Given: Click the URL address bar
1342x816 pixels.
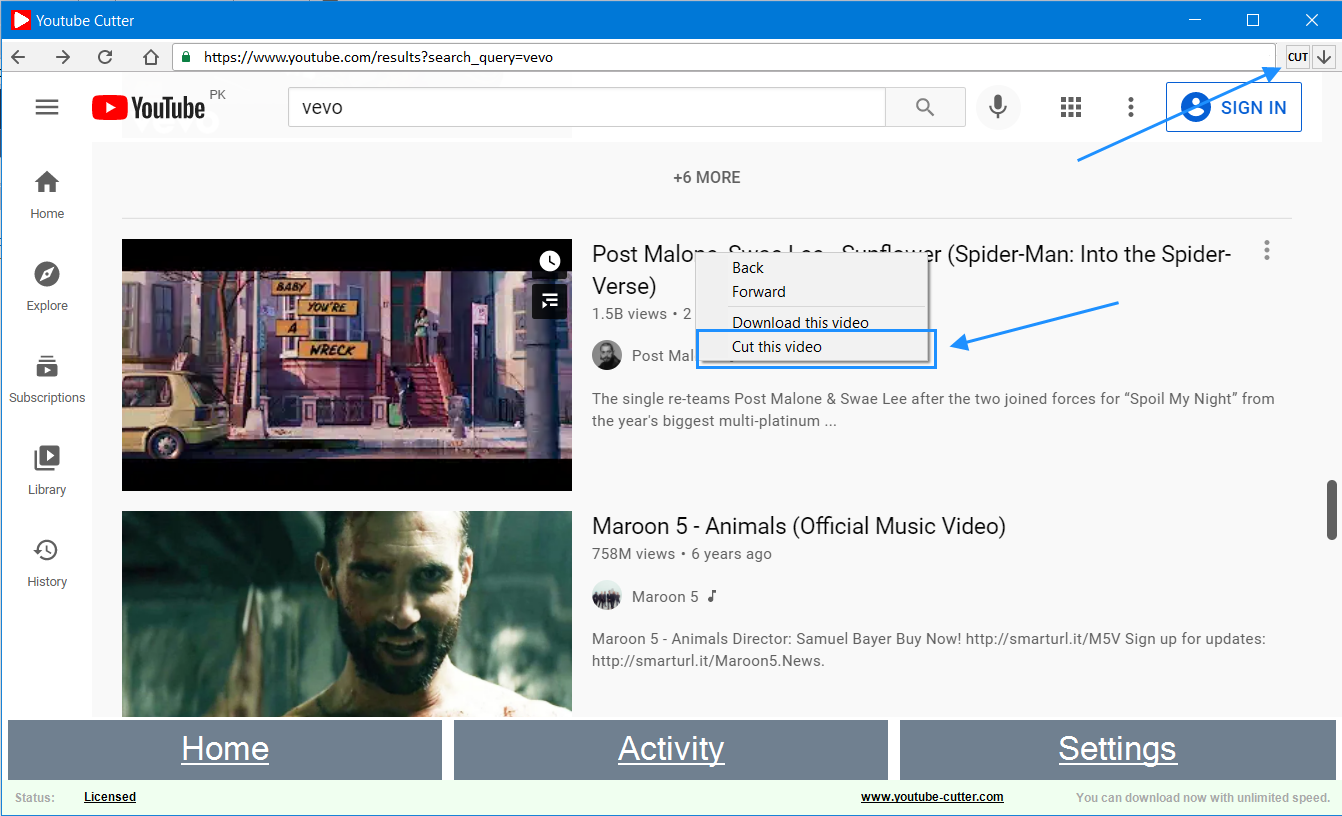Looking at the screenshot, I should 725,57.
